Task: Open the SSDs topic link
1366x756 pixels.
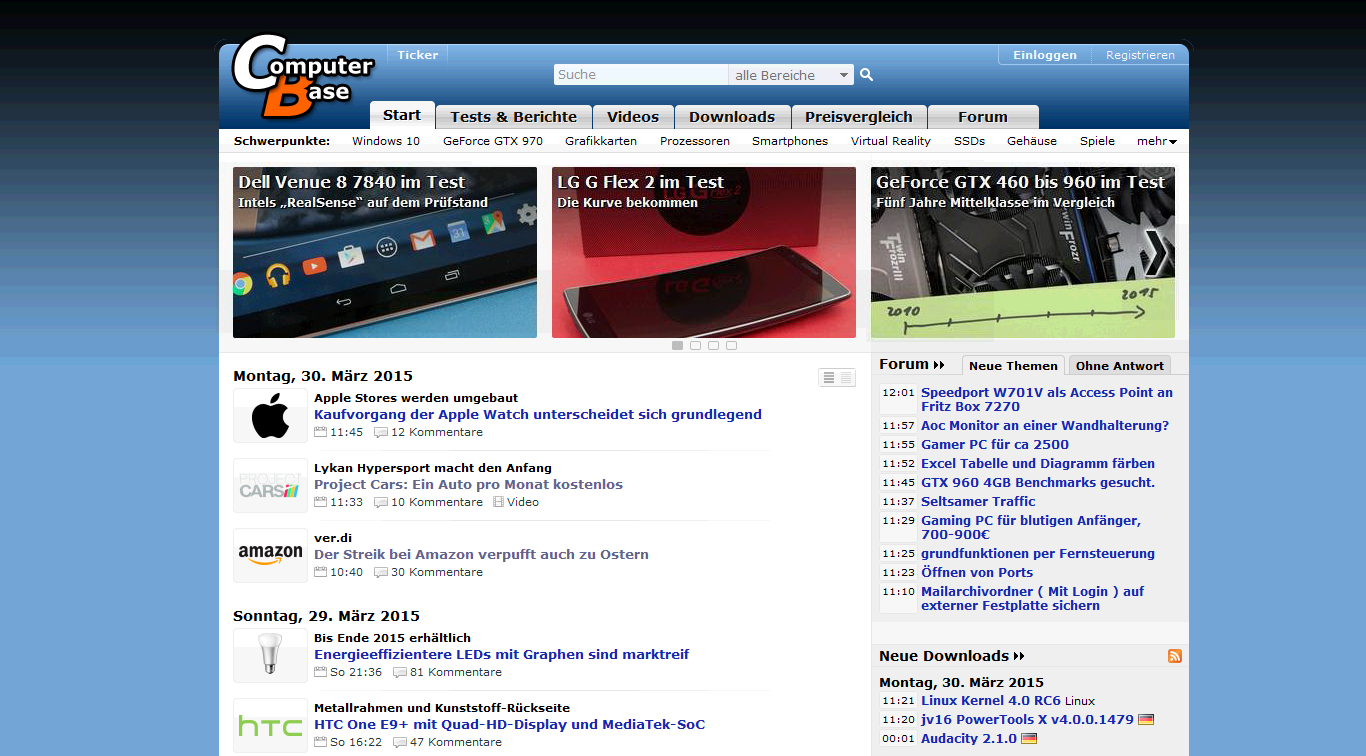Action: [969, 141]
